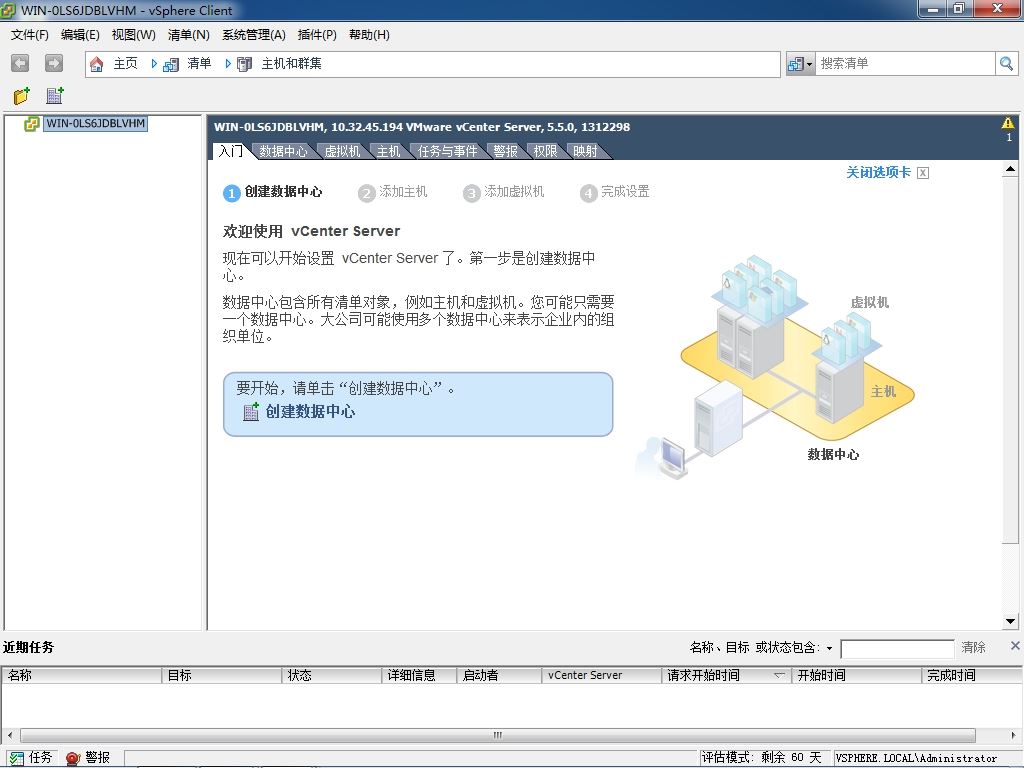Go back with the navigation back arrow
Image resolution: width=1024 pixels, height=768 pixels.
coord(20,63)
